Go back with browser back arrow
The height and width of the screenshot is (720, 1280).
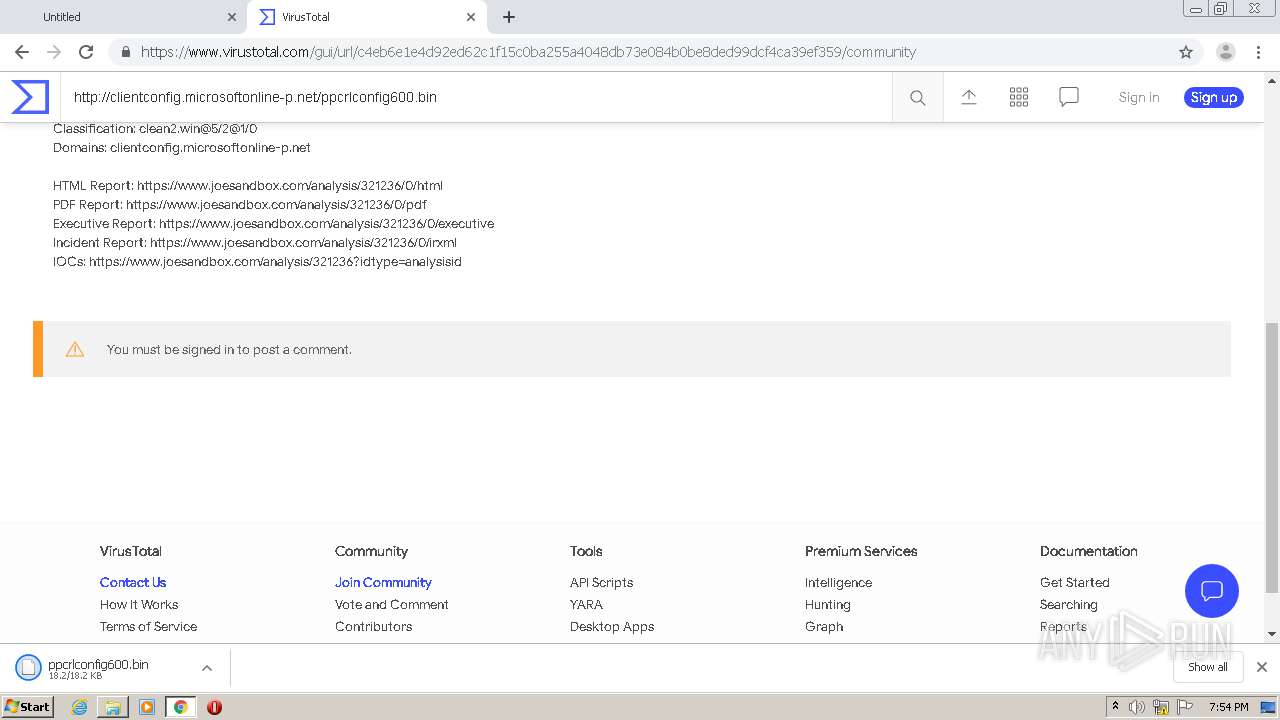point(22,52)
